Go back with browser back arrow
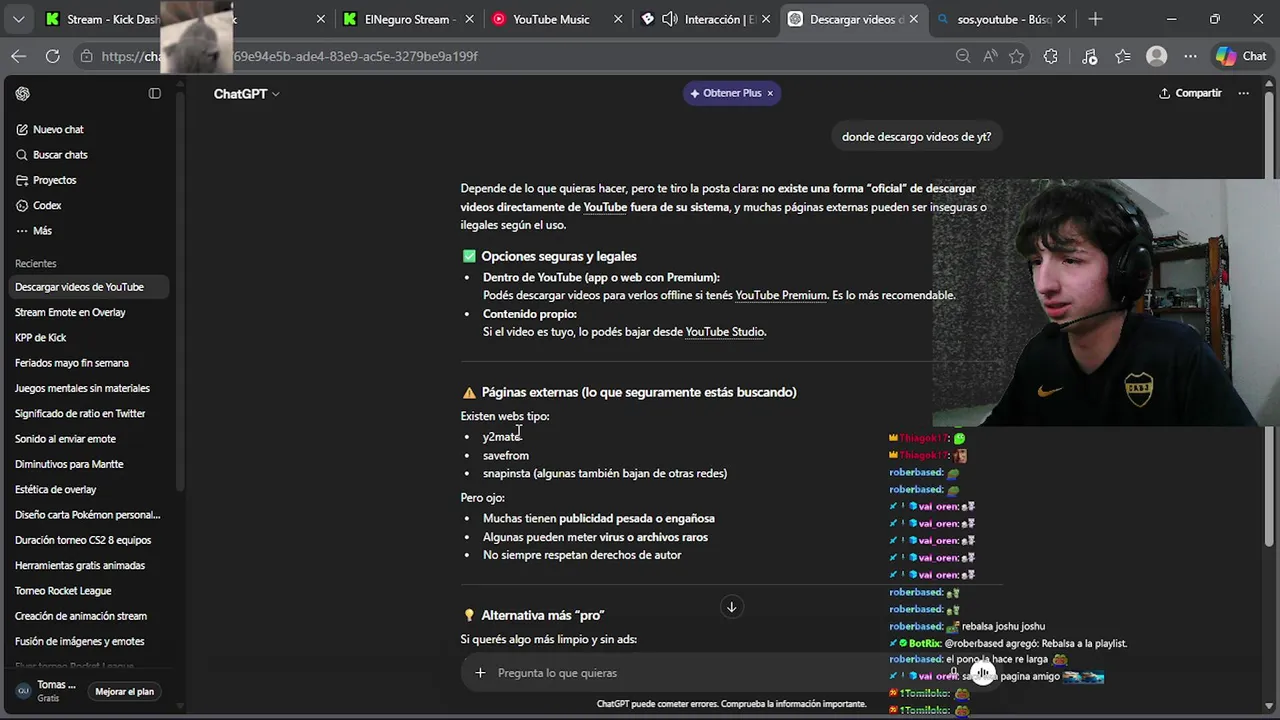 coord(19,56)
